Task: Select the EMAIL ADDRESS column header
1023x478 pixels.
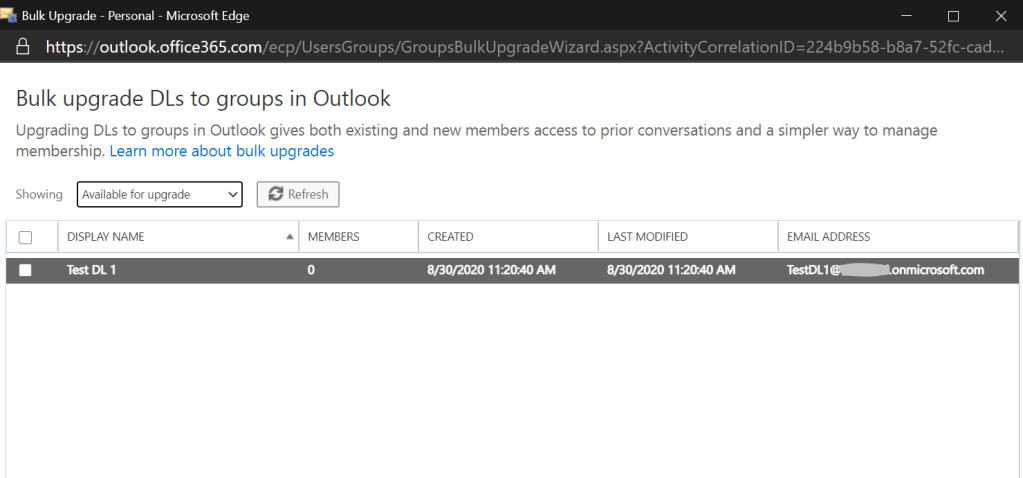Action: pos(828,237)
